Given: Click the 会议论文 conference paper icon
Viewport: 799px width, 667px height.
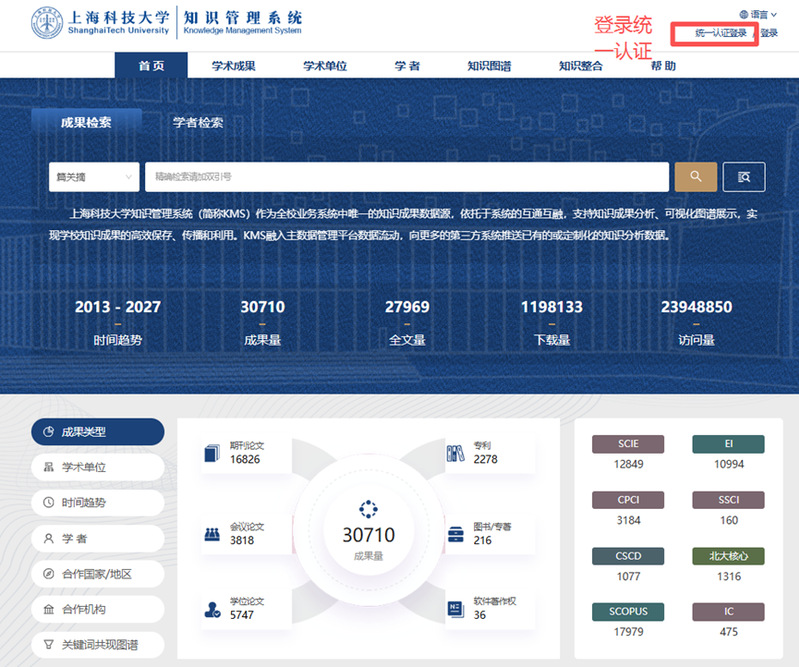Looking at the screenshot, I should click(x=211, y=533).
